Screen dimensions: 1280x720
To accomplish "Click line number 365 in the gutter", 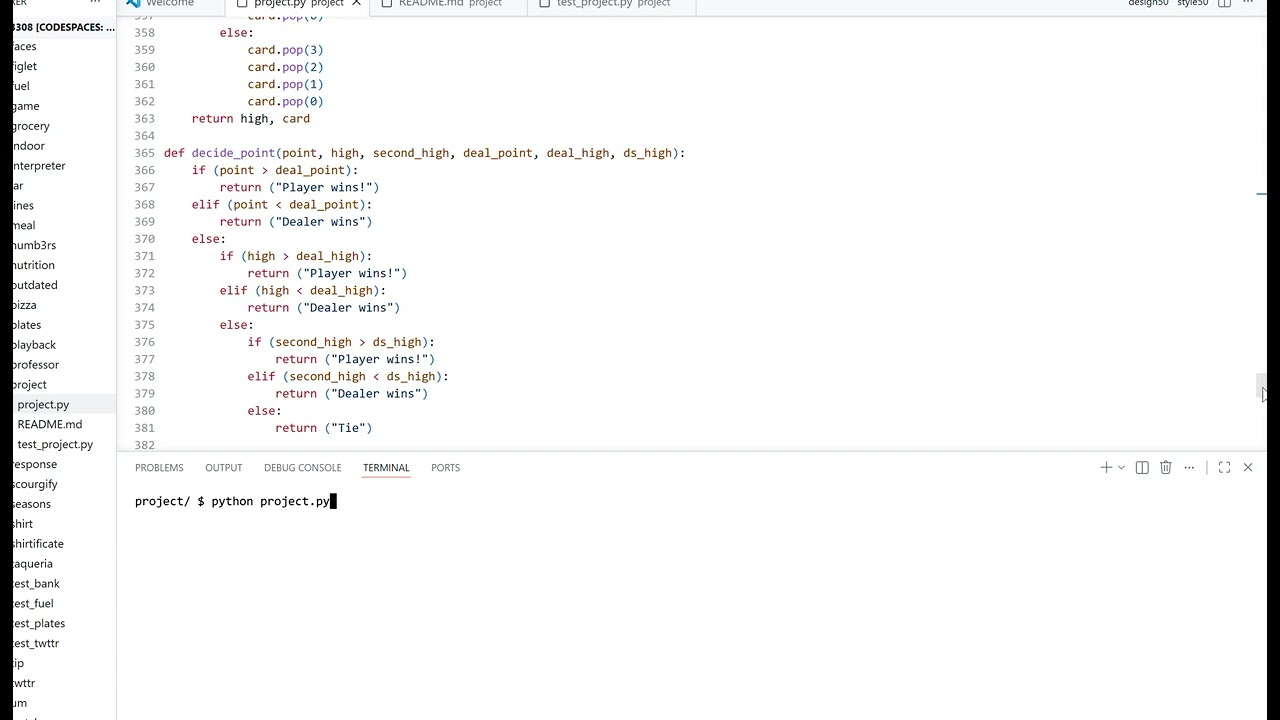I will 144,153.
